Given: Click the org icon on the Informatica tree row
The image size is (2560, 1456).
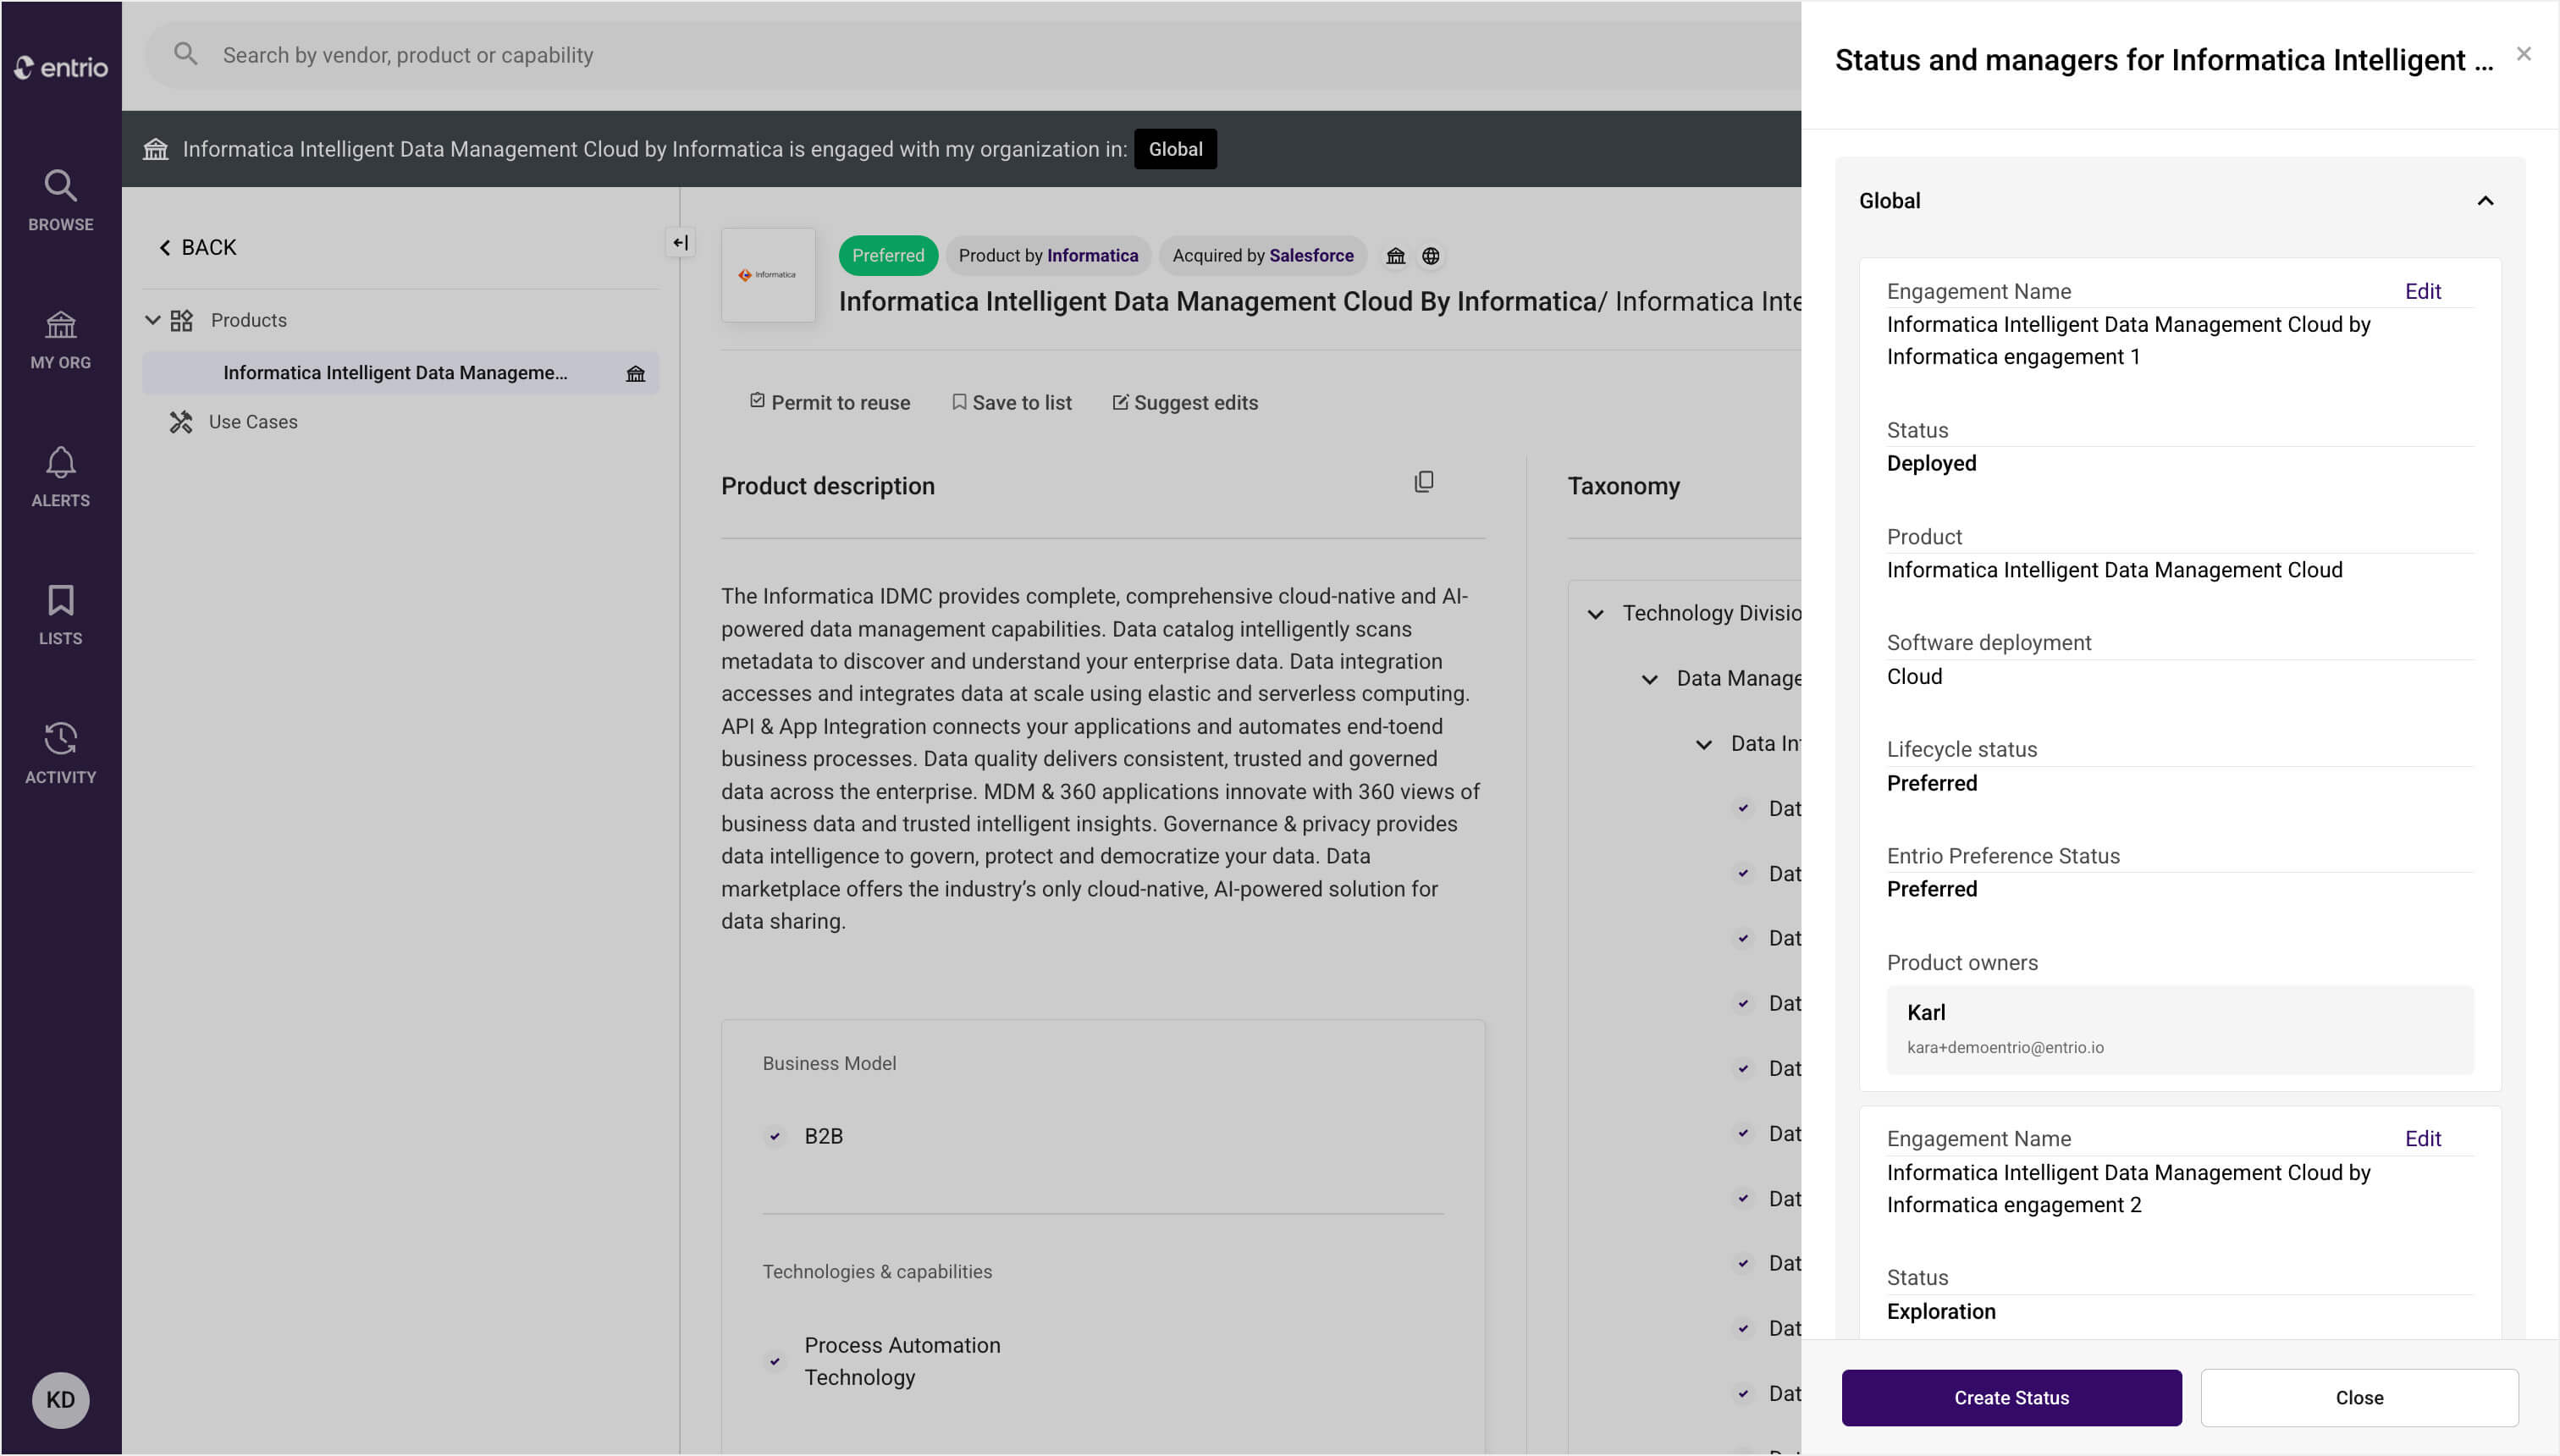Looking at the screenshot, I should (636, 373).
